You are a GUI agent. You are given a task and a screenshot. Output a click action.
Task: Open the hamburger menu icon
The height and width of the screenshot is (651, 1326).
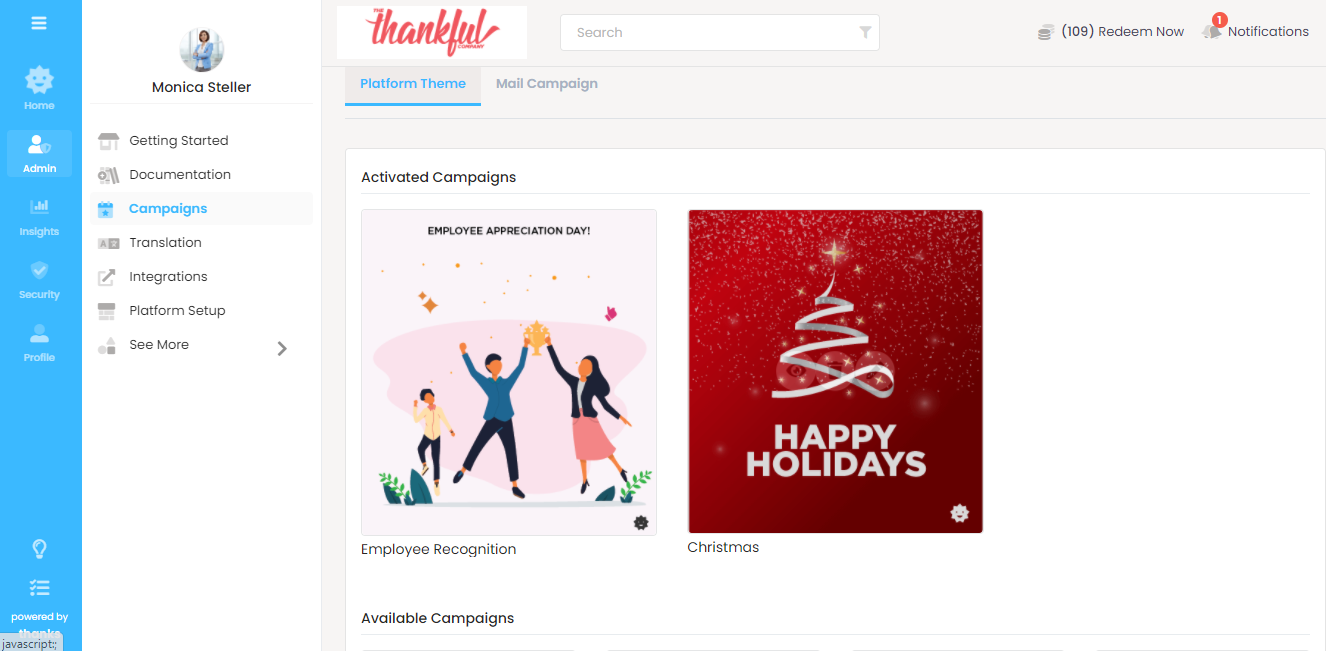39,23
